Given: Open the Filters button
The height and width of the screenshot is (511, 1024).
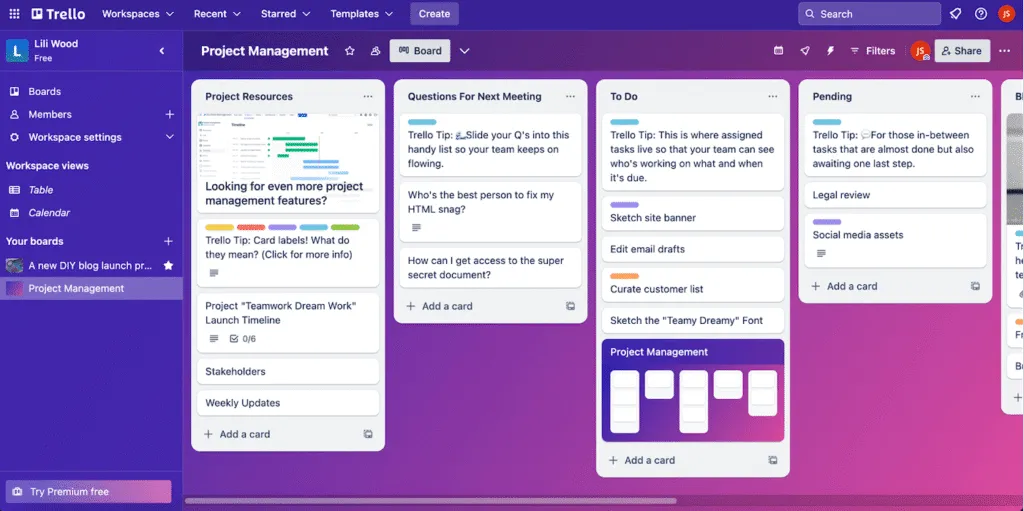Looking at the screenshot, I should tap(872, 50).
